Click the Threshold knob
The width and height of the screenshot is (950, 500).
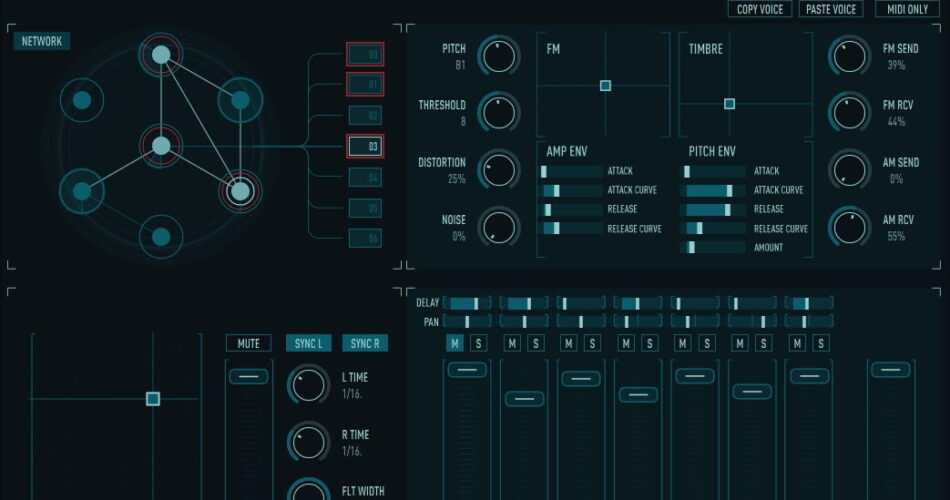pos(499,112)
